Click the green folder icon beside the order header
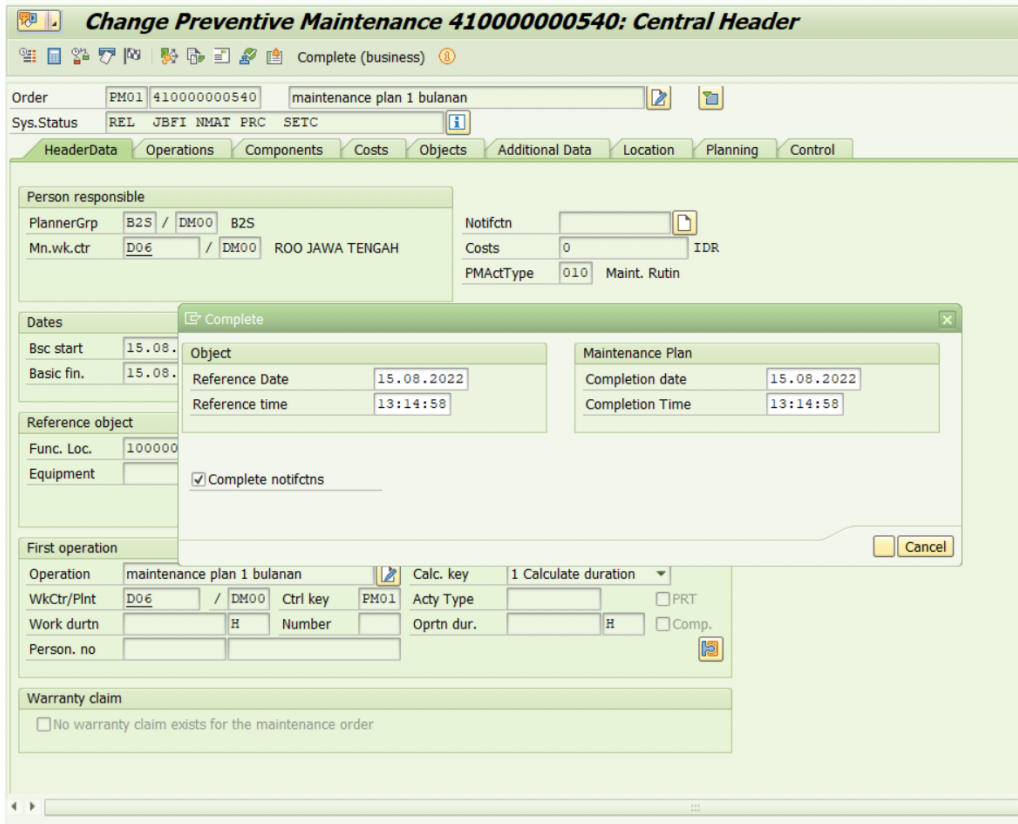Image resolution: width=1018 pixels, height=824 pixels. (x=711, y=97)
